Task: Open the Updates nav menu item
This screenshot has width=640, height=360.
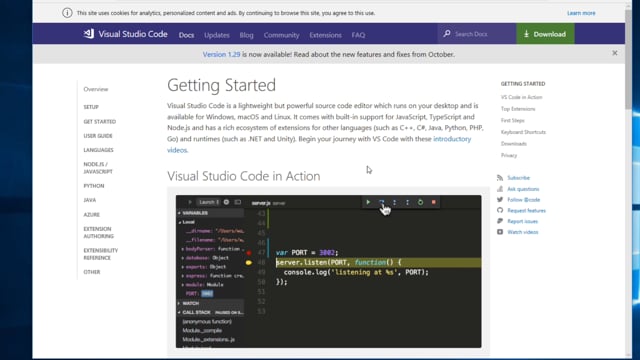Action: [217, 35]
